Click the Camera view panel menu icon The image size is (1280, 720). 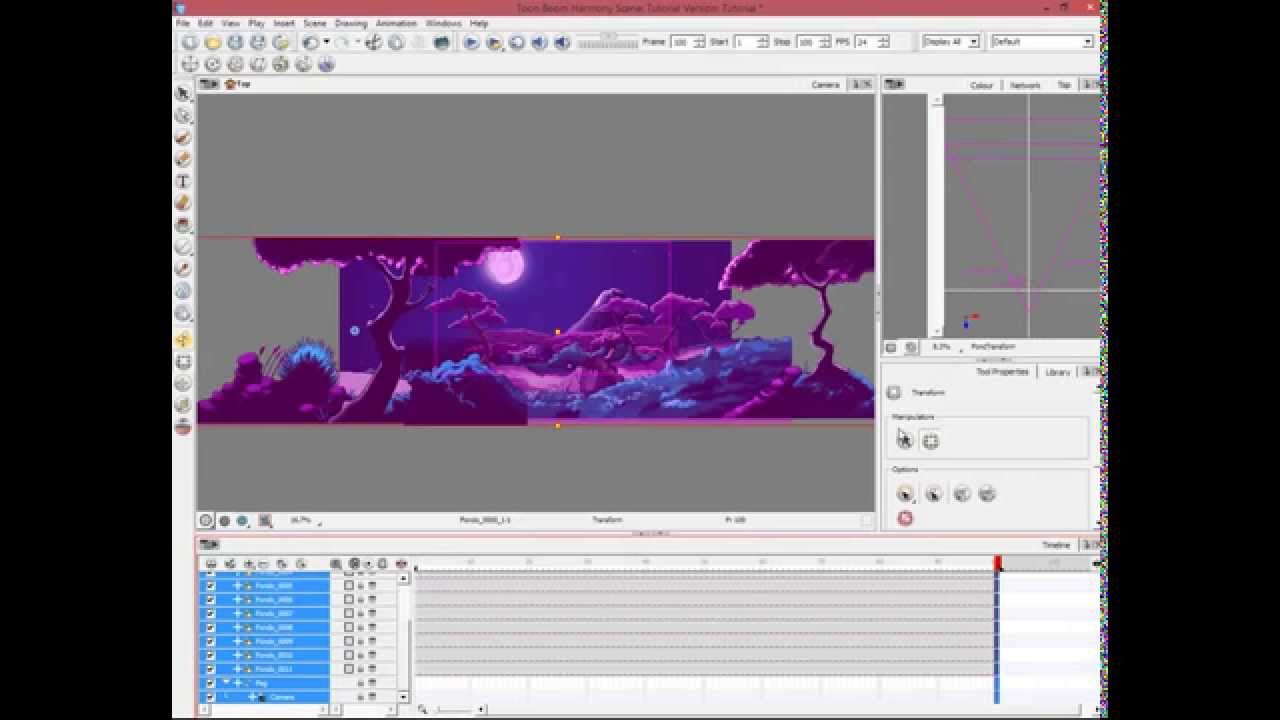[x=209, y=84]
